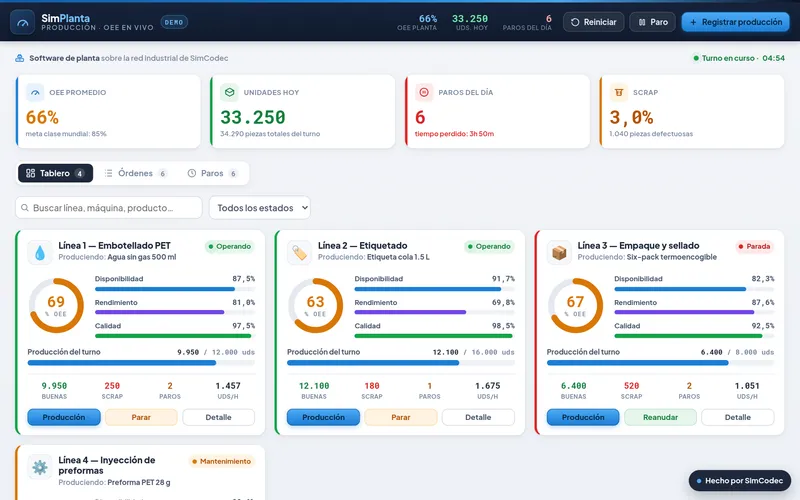This screenshot has height=500, width=800.
Task: Click the Mantenimiento badge on Línea 4
Action: [221, 461]
